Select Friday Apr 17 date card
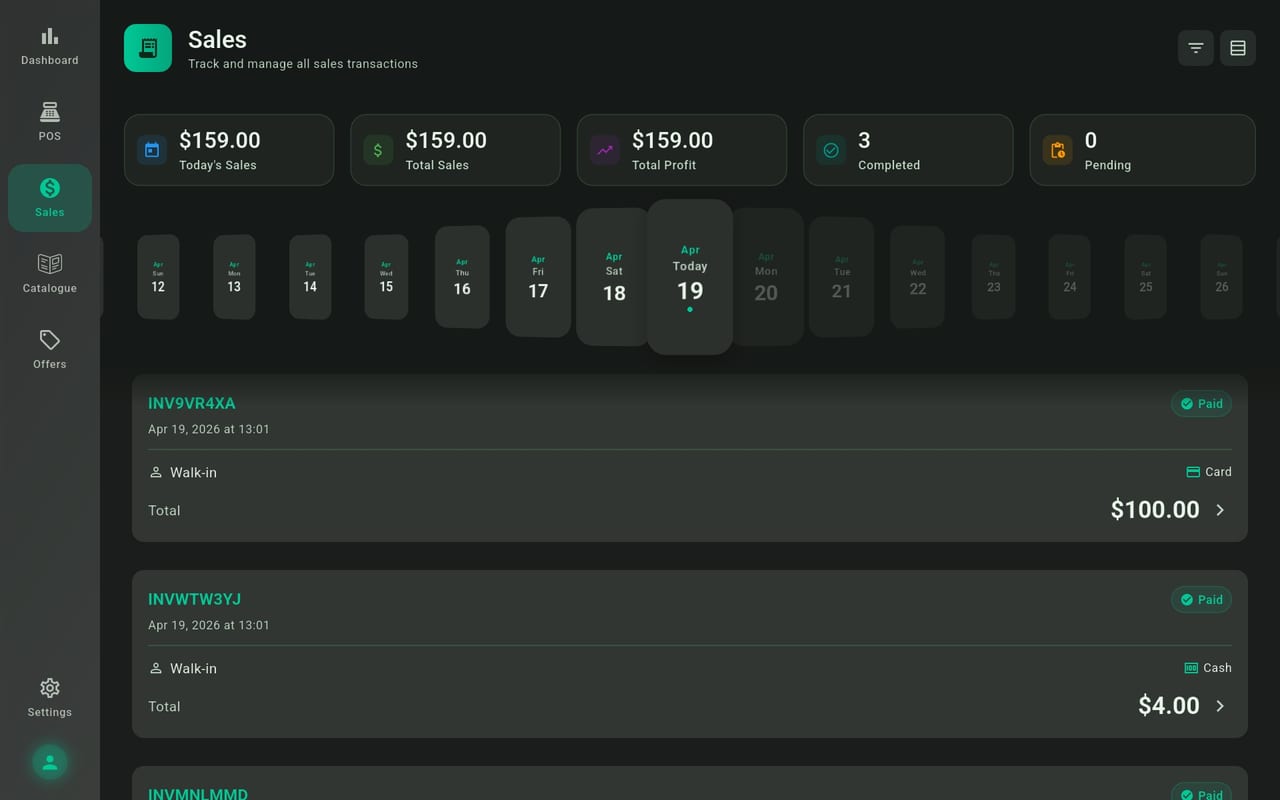 click(538, 277)
